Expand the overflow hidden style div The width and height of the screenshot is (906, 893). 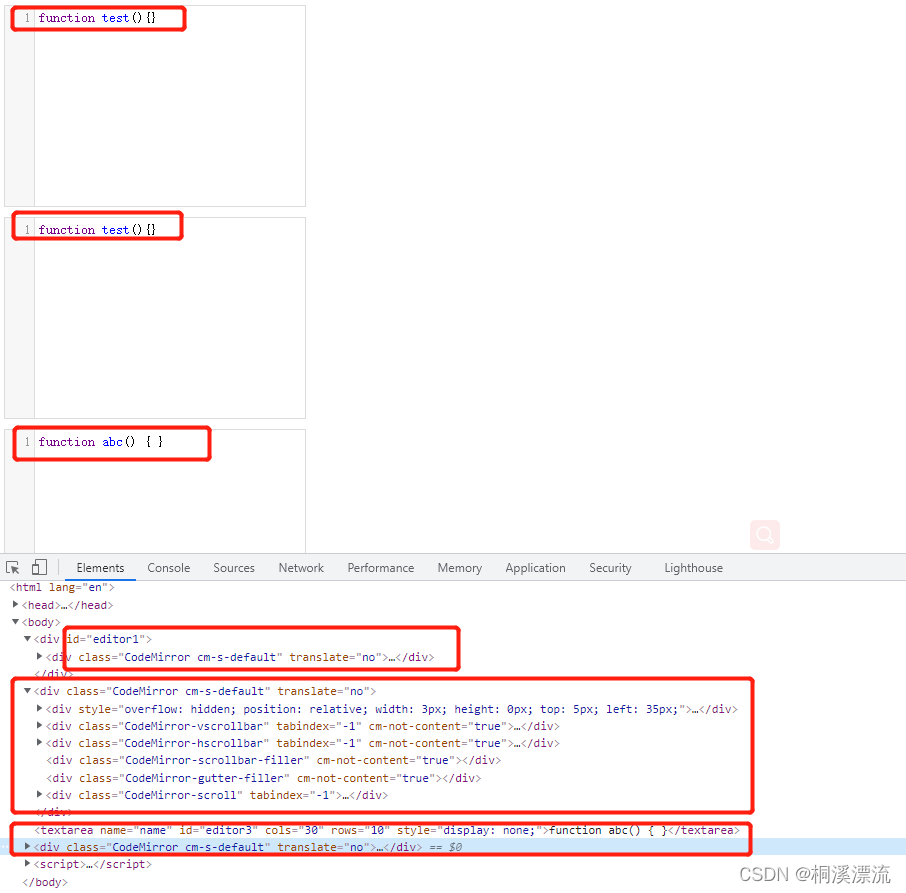pyautogui.click(x=39, y=708)
